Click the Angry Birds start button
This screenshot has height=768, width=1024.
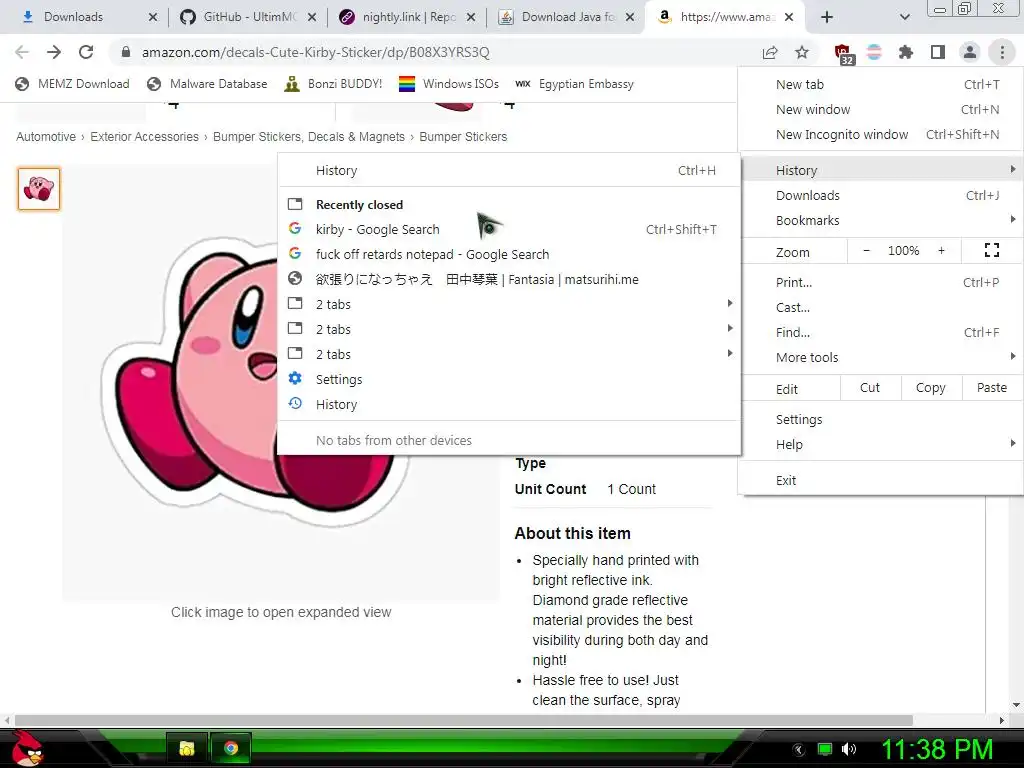tap(27, 748)
